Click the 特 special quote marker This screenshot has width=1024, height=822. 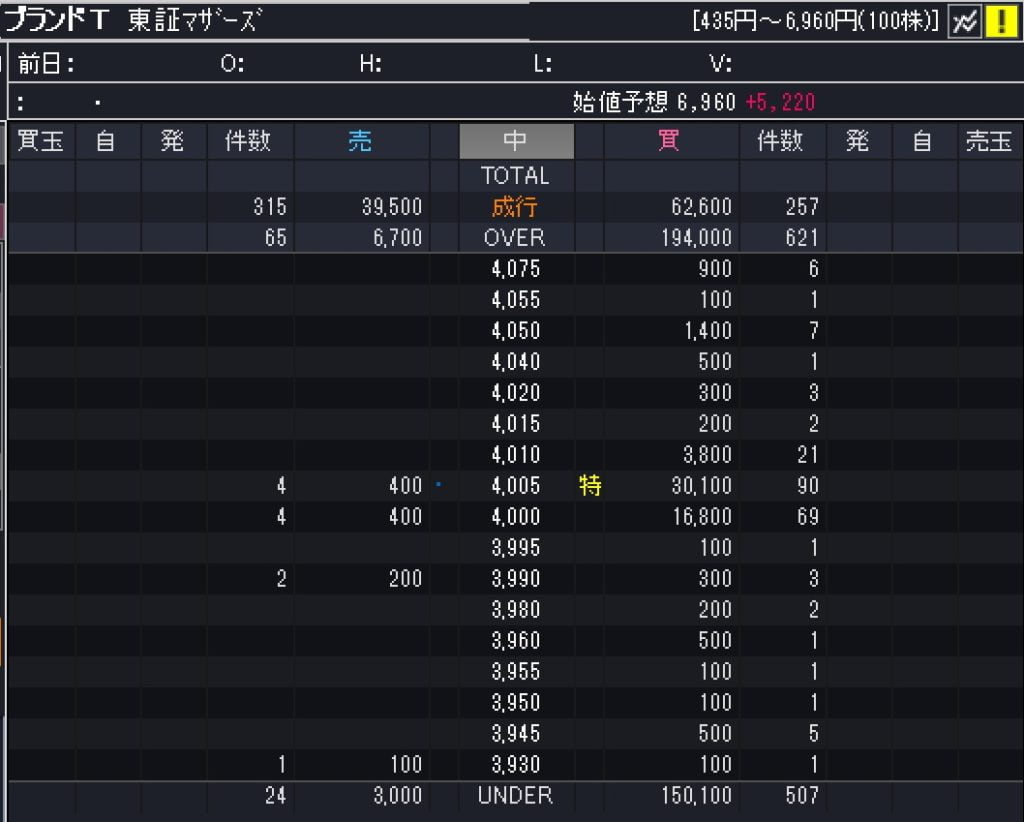(590, 486)
